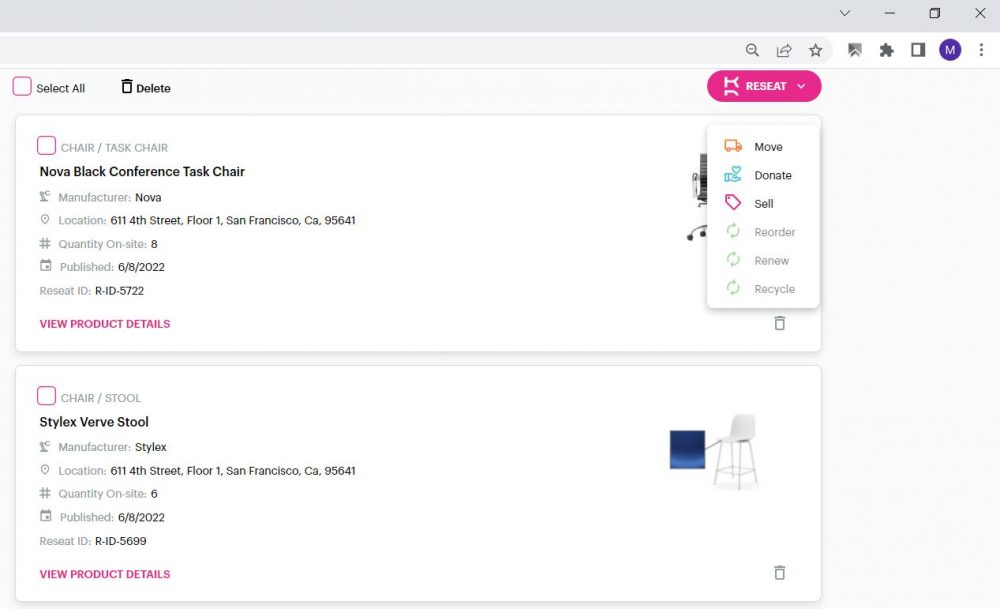Viewport: 1000px width, 609px height.
Task: Click Quantity On-site value 6
Action: point(154,494)
